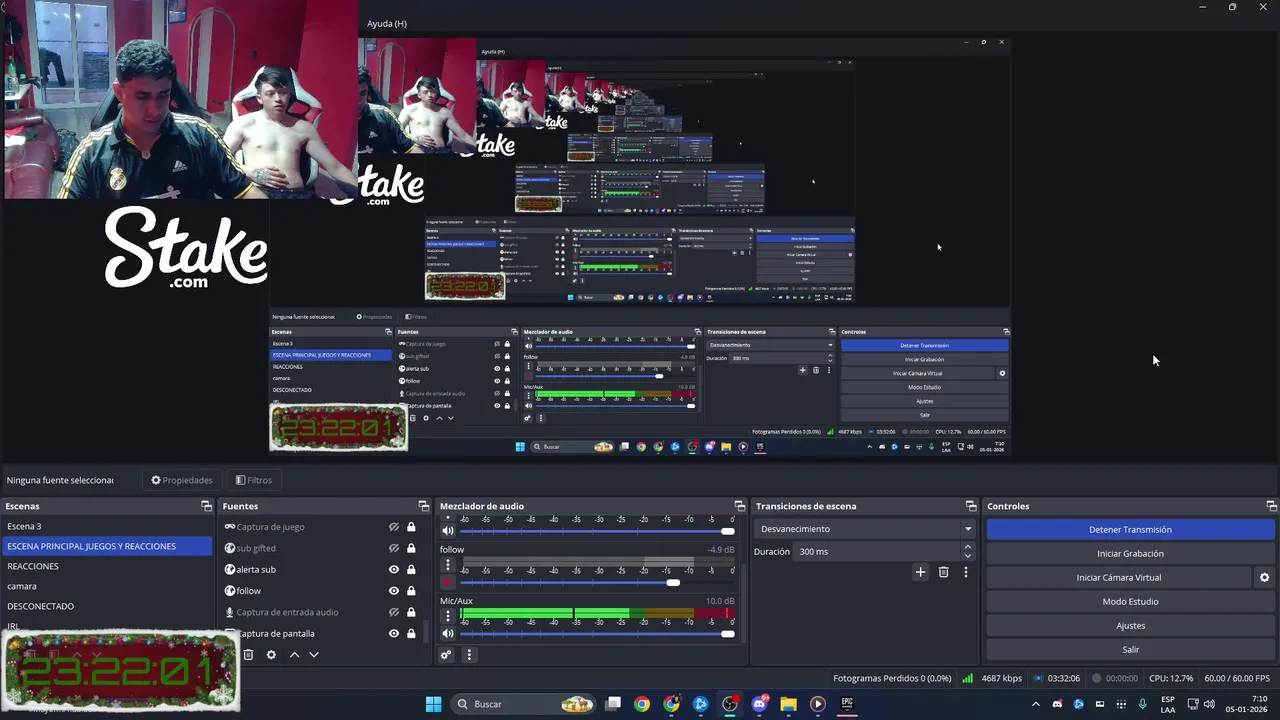This screenshot has width=1280, height=720.
Task: Decrease the Duración value with down arrow
Action: [967, 556]
